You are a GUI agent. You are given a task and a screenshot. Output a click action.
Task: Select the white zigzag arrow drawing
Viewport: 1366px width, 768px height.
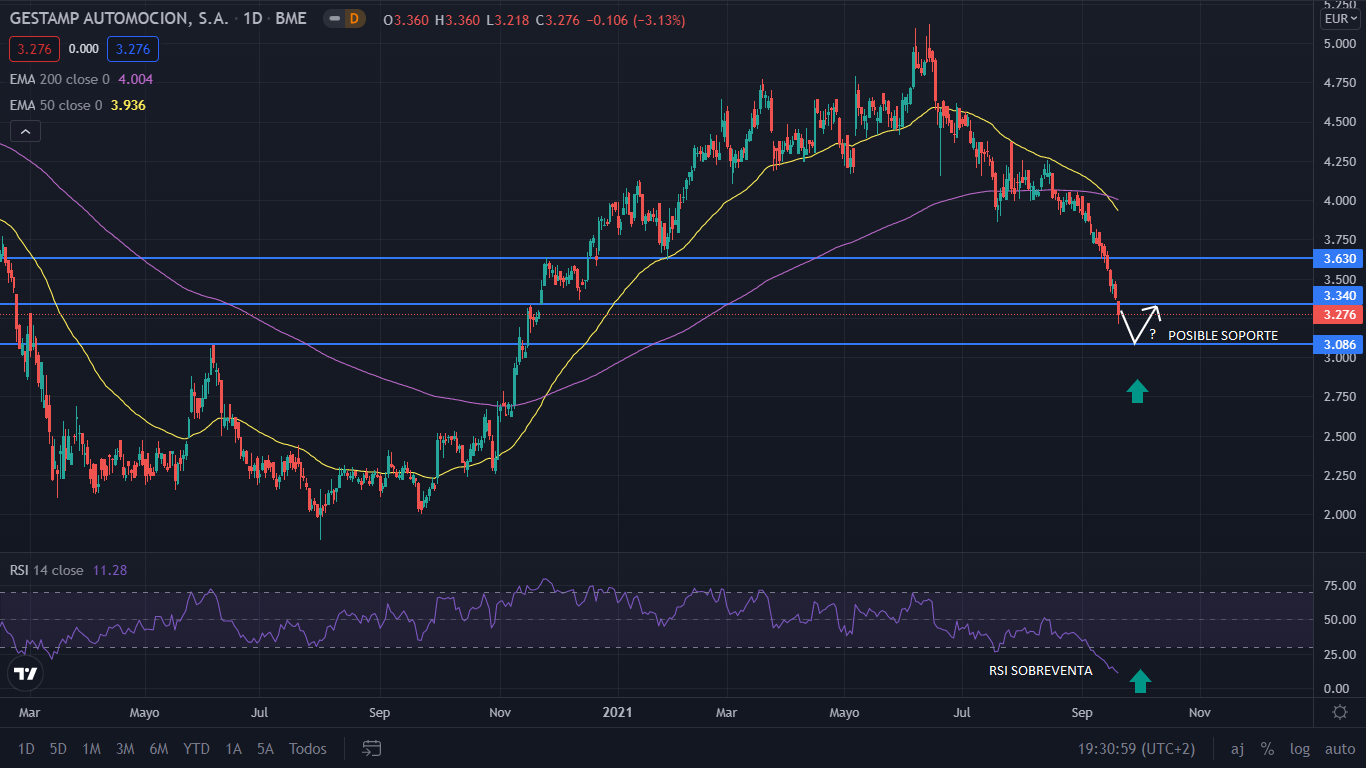pos(1138,323)
